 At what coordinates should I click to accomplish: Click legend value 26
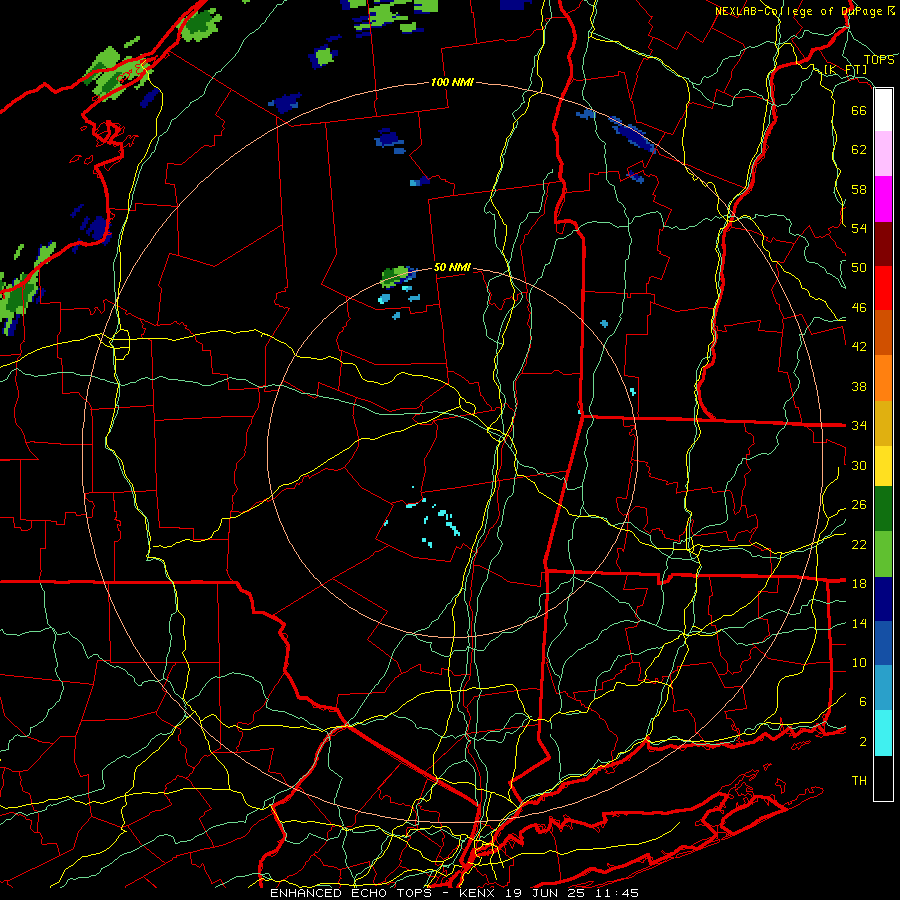coord(859,505)
